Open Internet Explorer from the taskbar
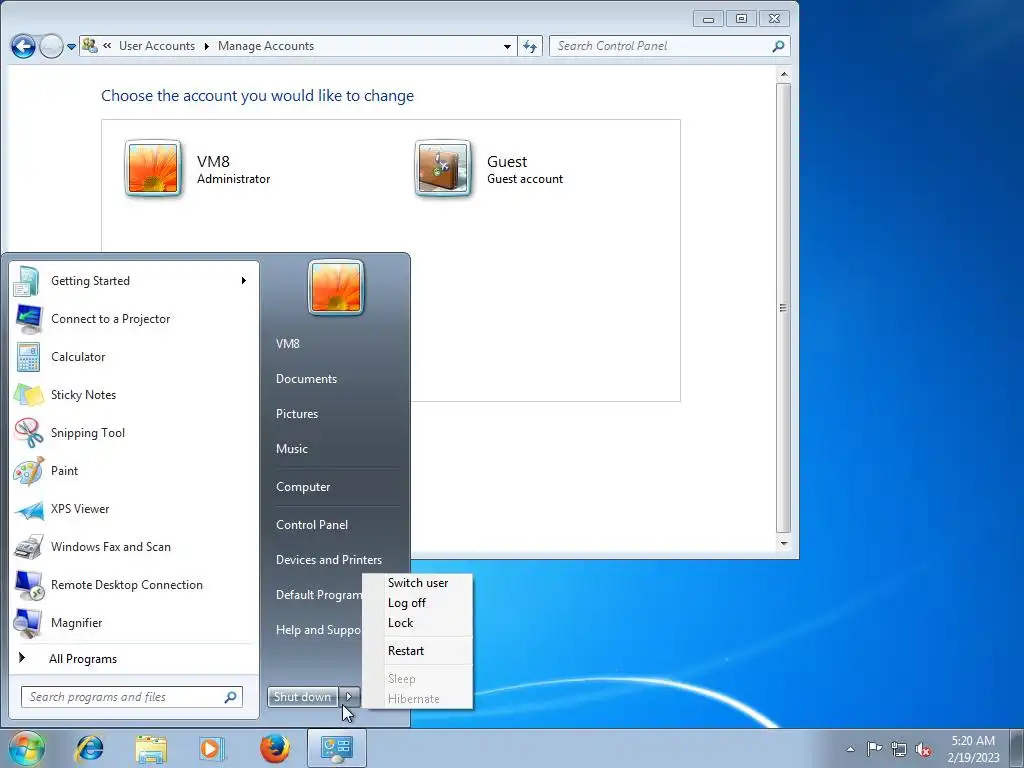This screenshot has width=1024, height=768. coord(89,748)
